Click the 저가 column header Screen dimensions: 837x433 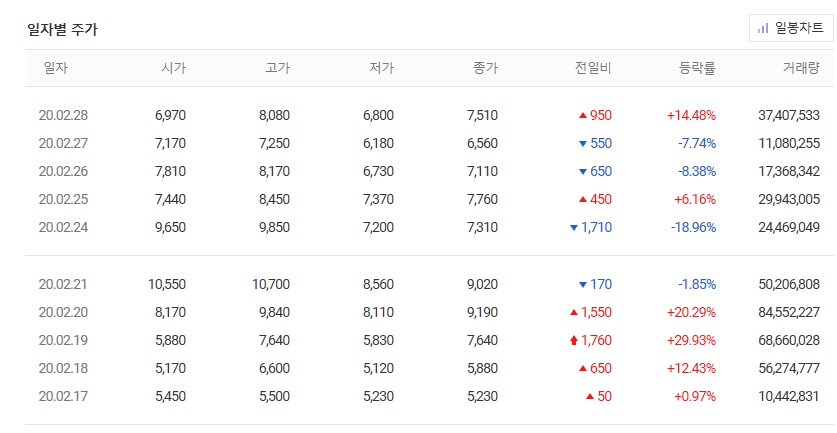point(382,68)
